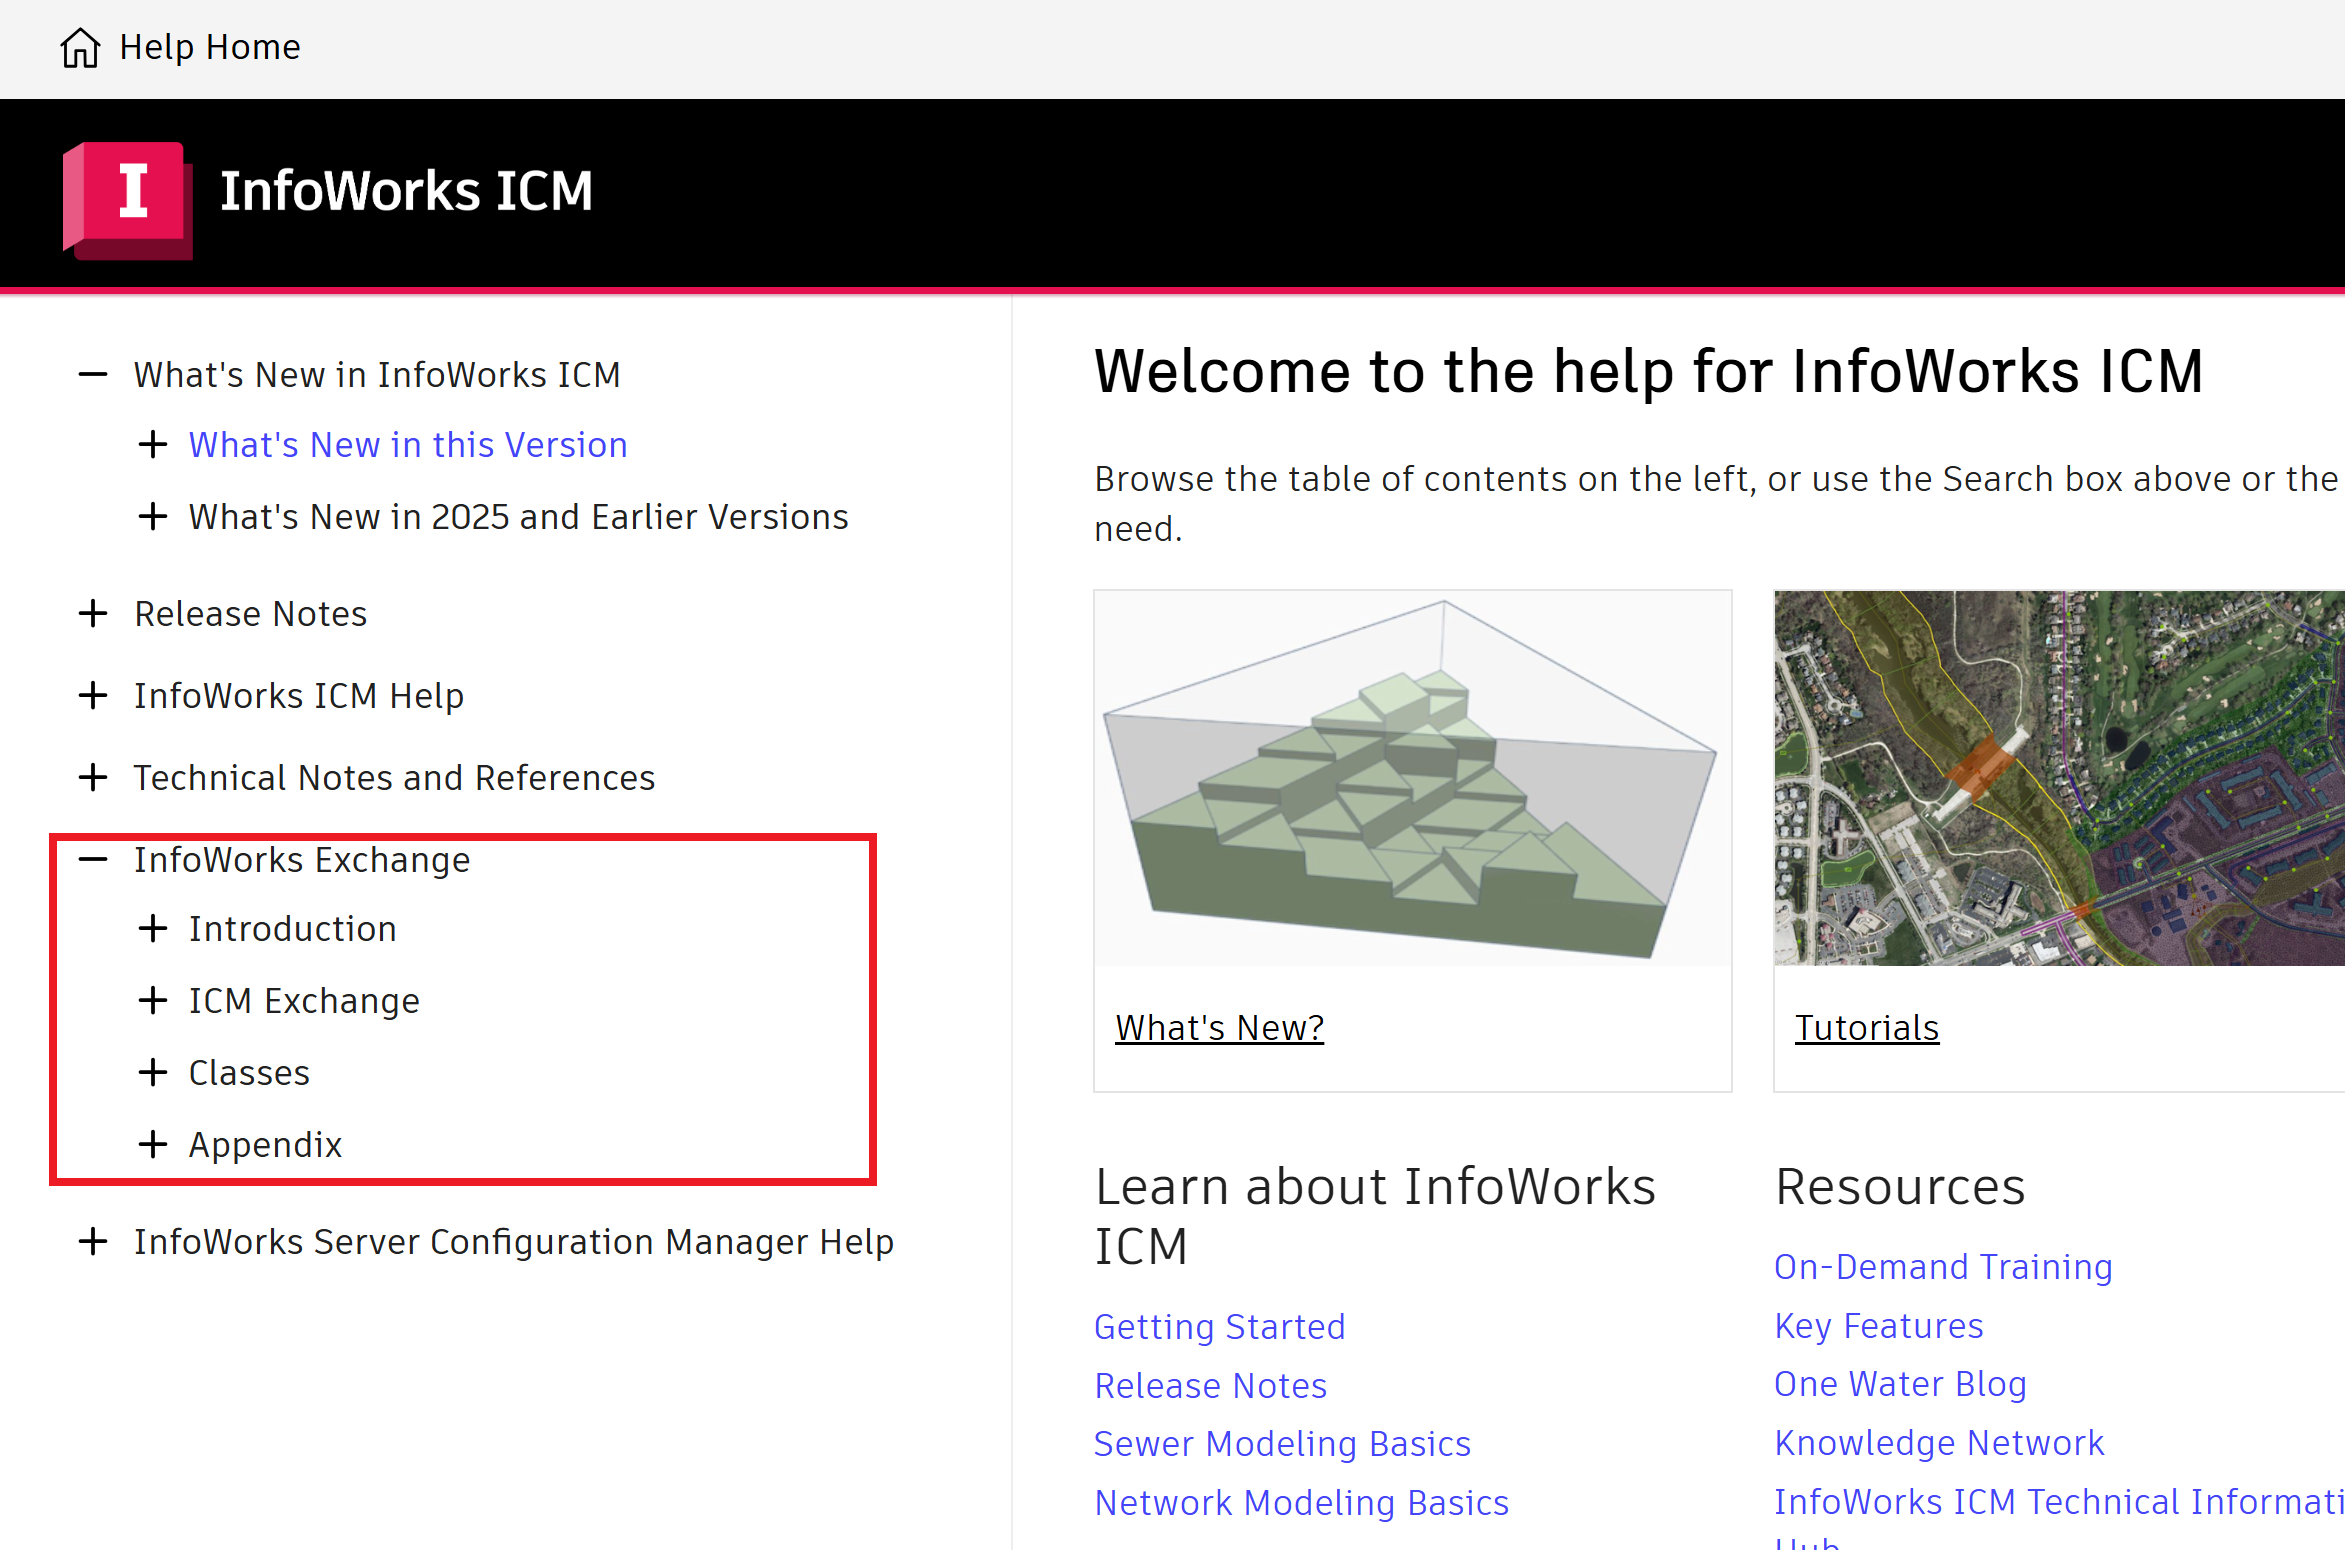This screenshot has height=1550, width=2345.
Task: Expand the Release Notes tree node
Action: [93, 614]
